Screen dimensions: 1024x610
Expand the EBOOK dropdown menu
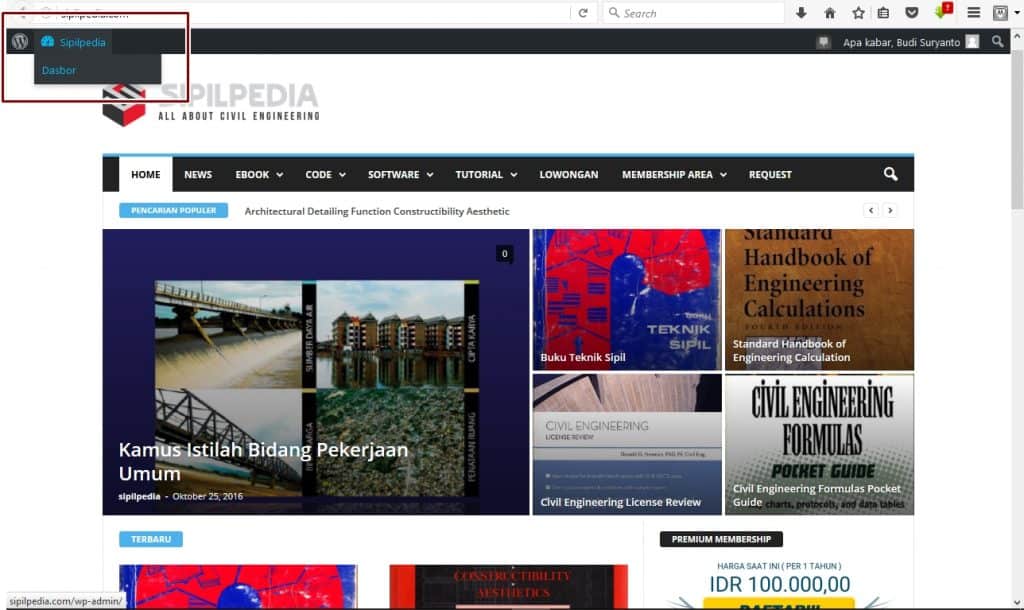coord(259,174)
